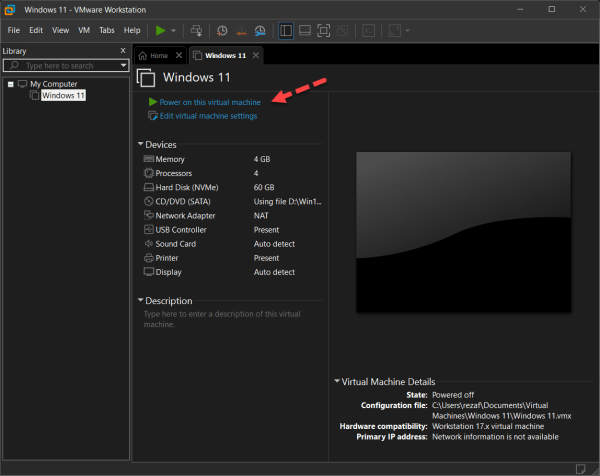Viewport: 600px width, 476px height.
Task: Open the power options dropdown arrow
Action: pyautogui.click(x=174, y=31)
